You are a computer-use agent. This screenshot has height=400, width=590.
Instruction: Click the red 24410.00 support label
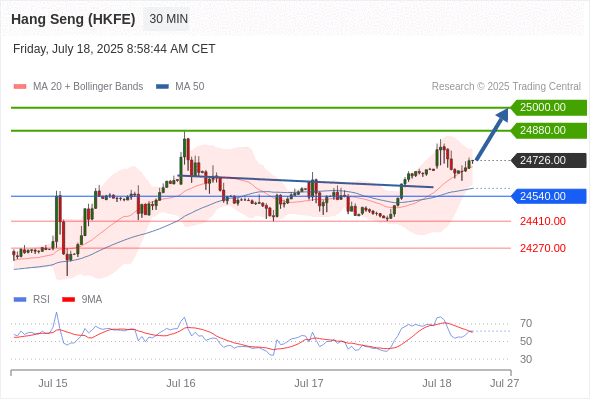click(543, 221)
